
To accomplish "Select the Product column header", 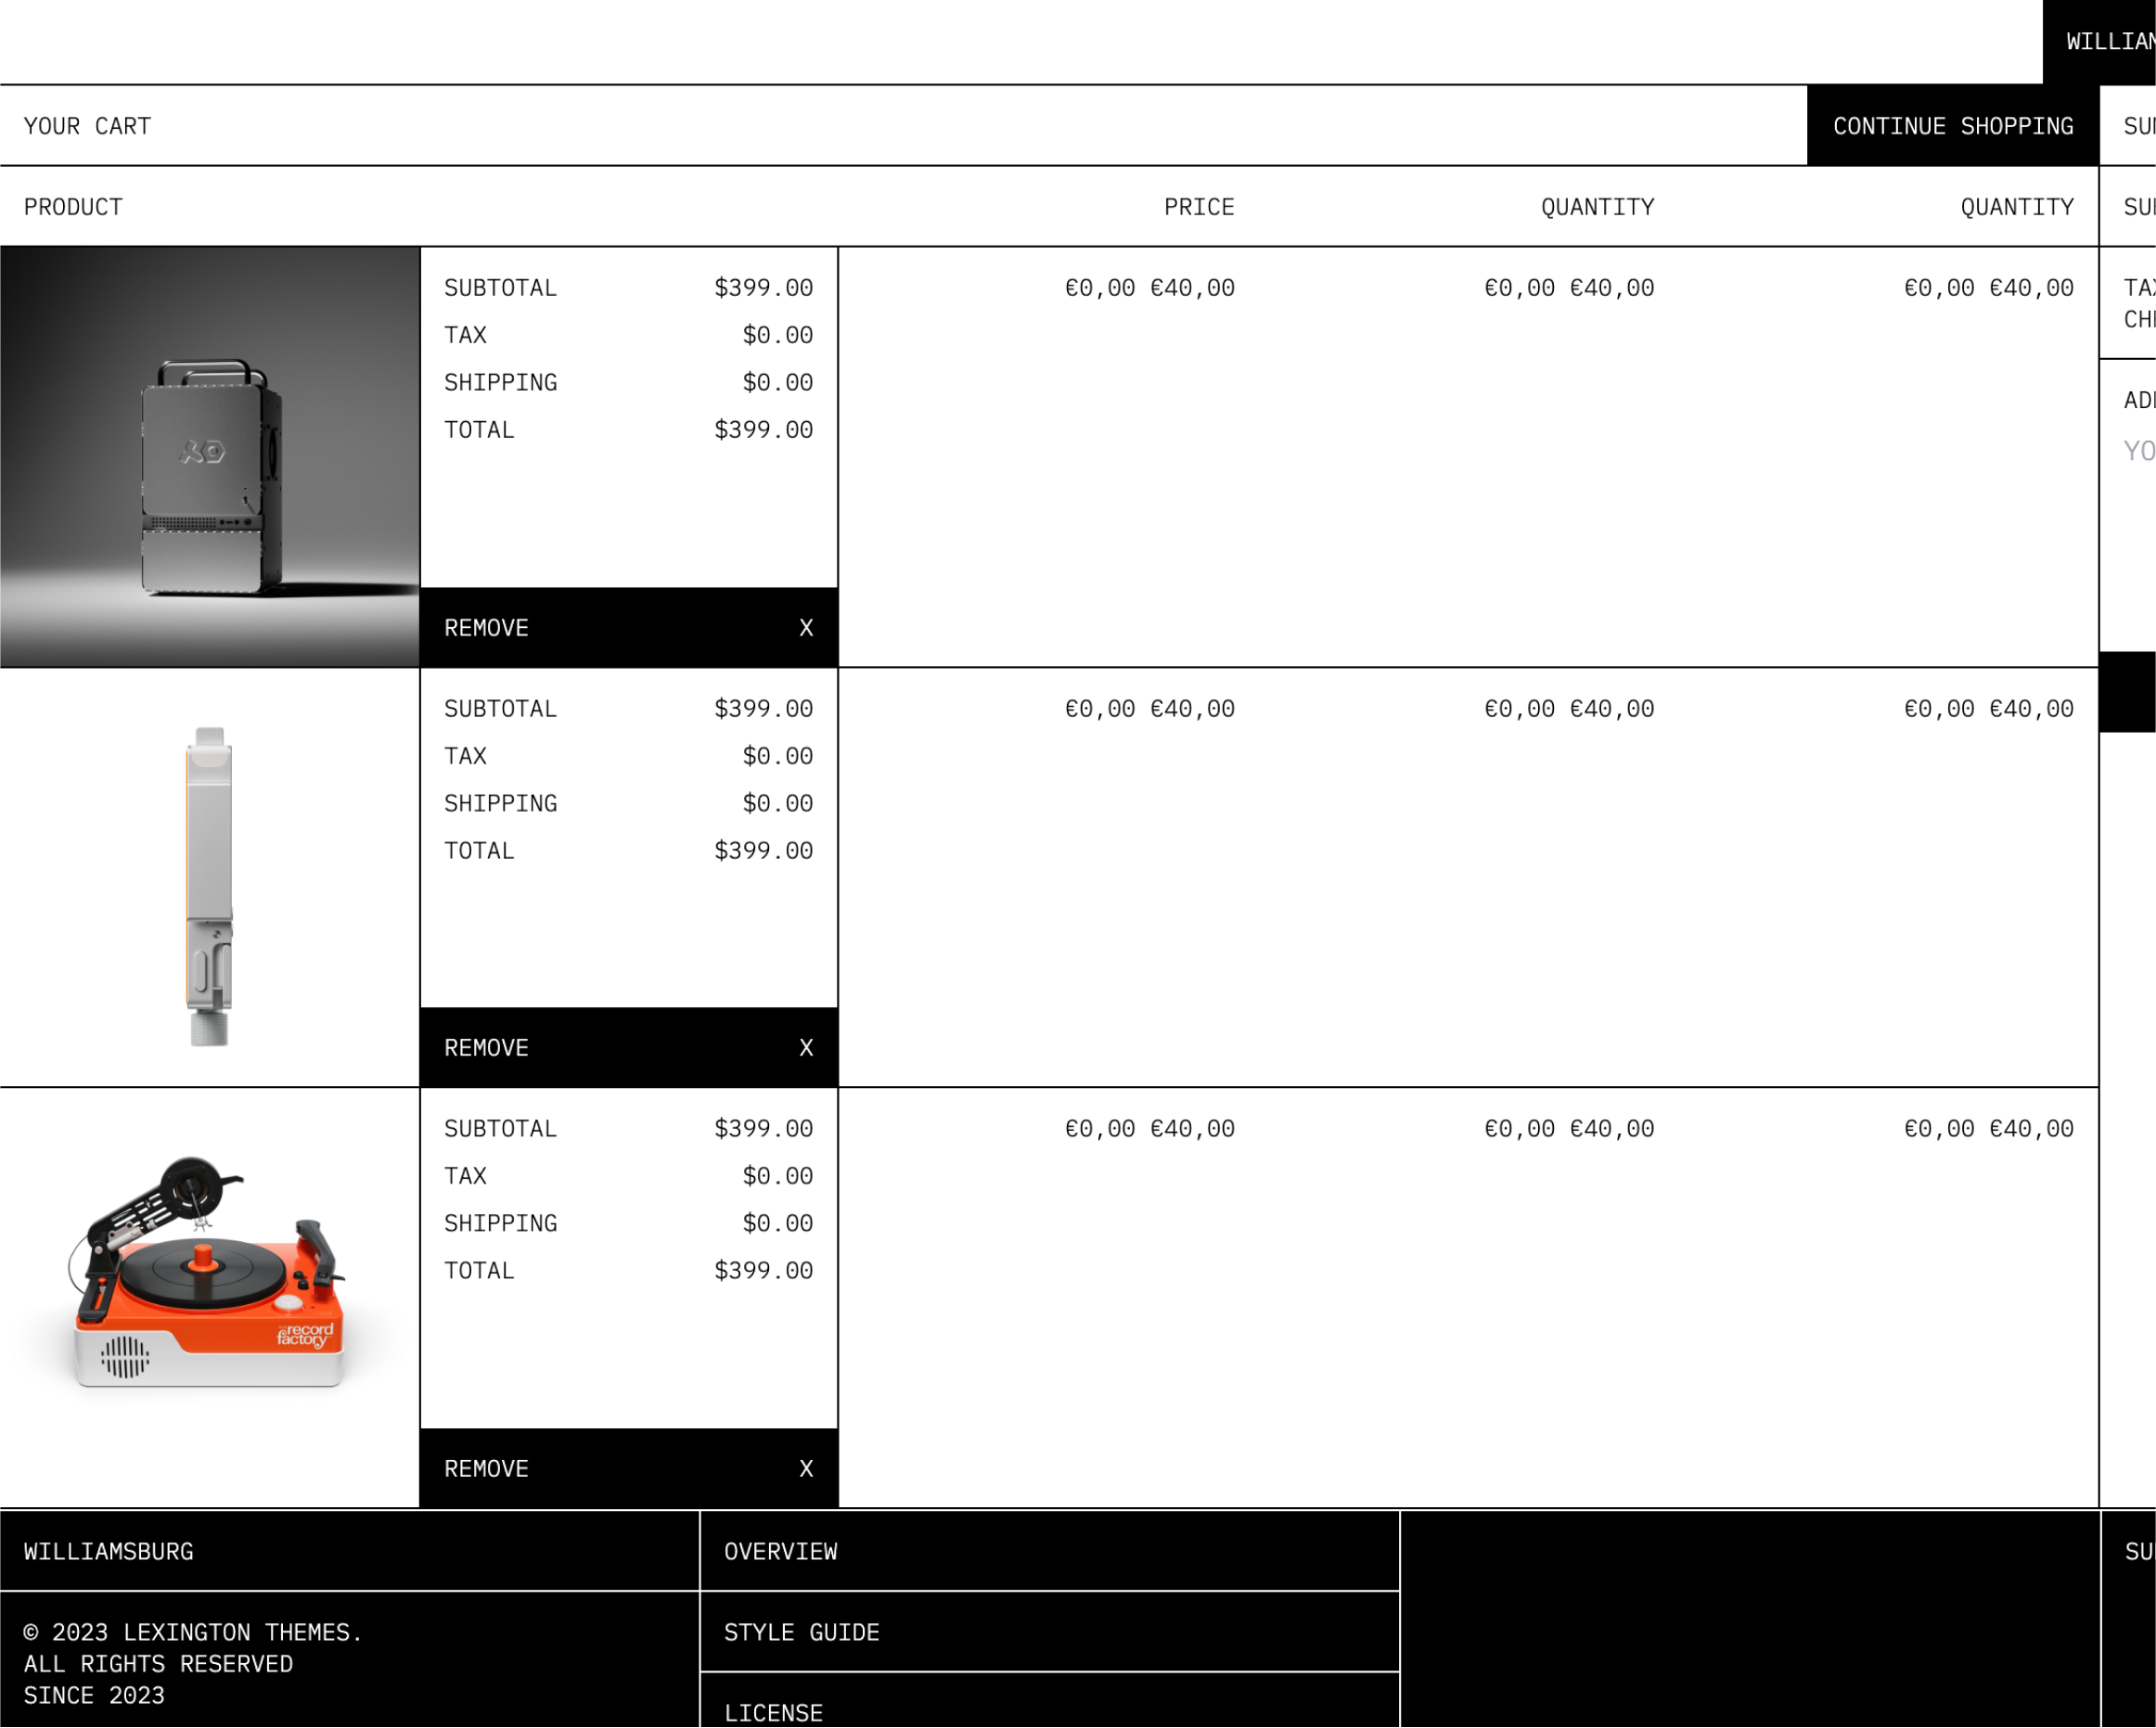I will point(73,207).
